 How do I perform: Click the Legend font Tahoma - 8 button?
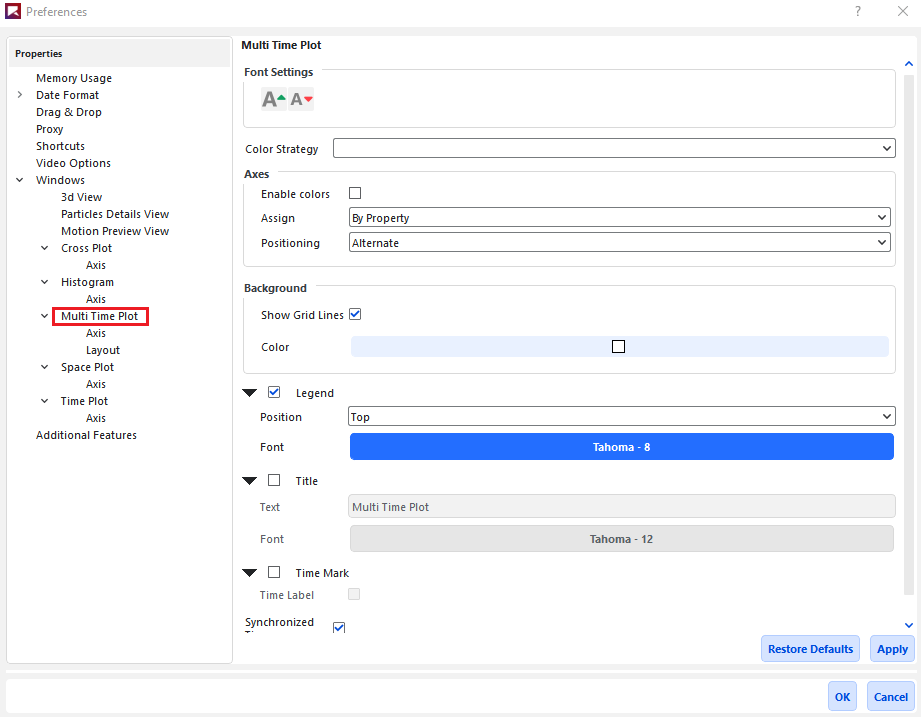[621, 447]
